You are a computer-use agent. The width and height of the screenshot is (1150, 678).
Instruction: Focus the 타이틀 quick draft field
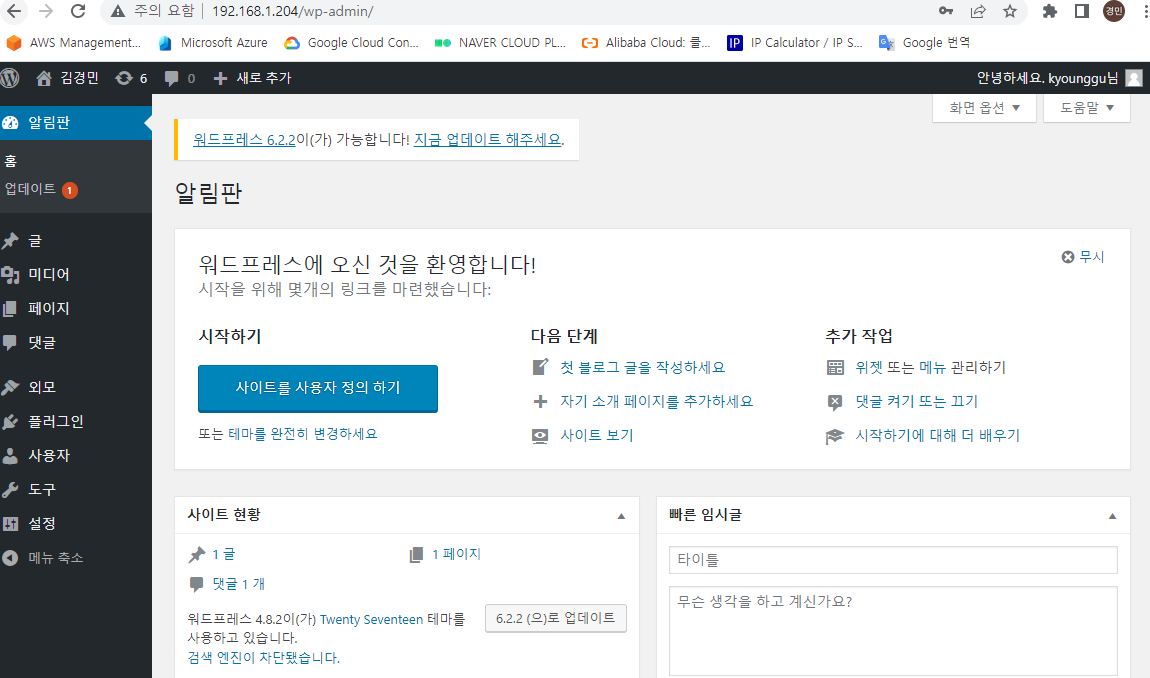click(893, 560)
